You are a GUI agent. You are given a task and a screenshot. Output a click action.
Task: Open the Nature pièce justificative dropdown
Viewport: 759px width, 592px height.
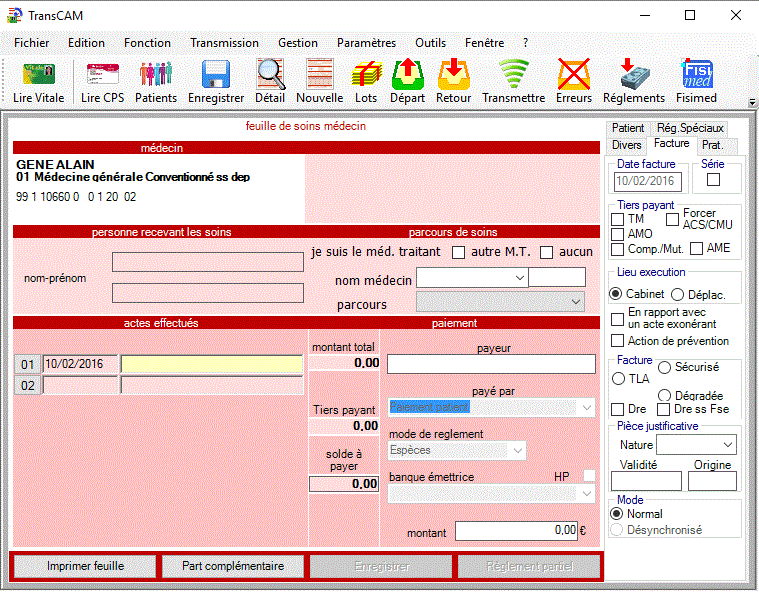pyautogui.click(x=728, y=444)
